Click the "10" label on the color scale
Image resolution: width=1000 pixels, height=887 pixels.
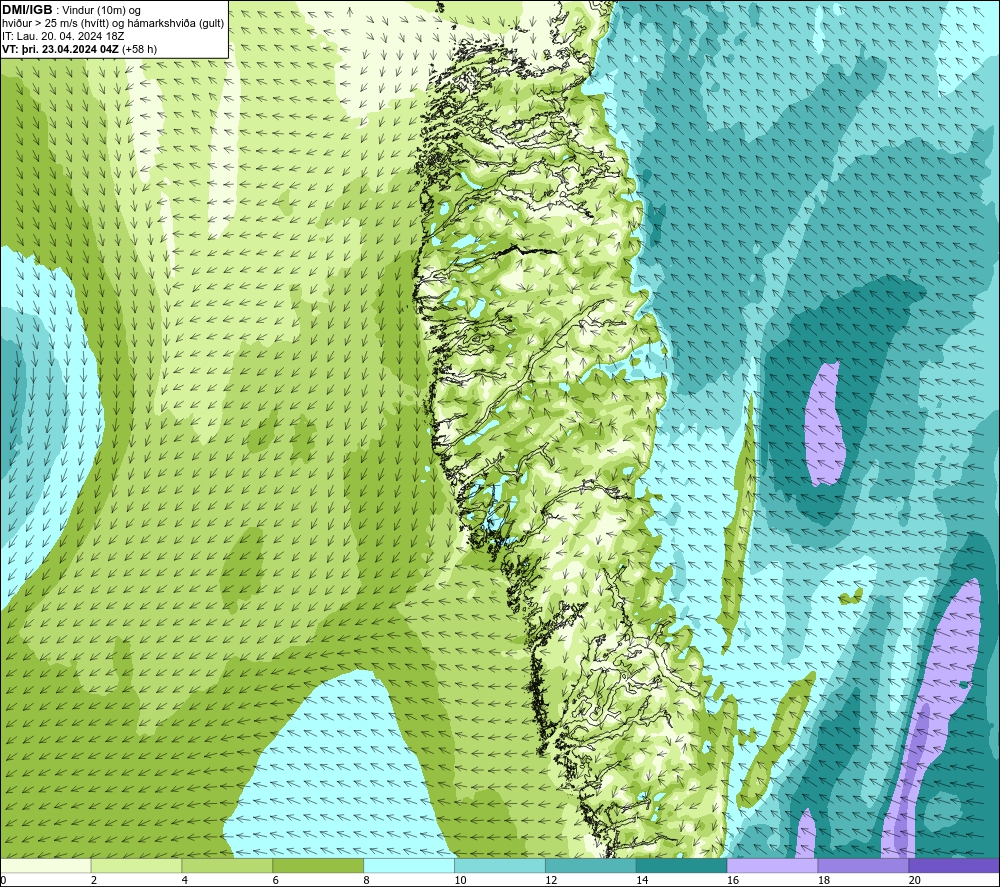coord(460,880)
